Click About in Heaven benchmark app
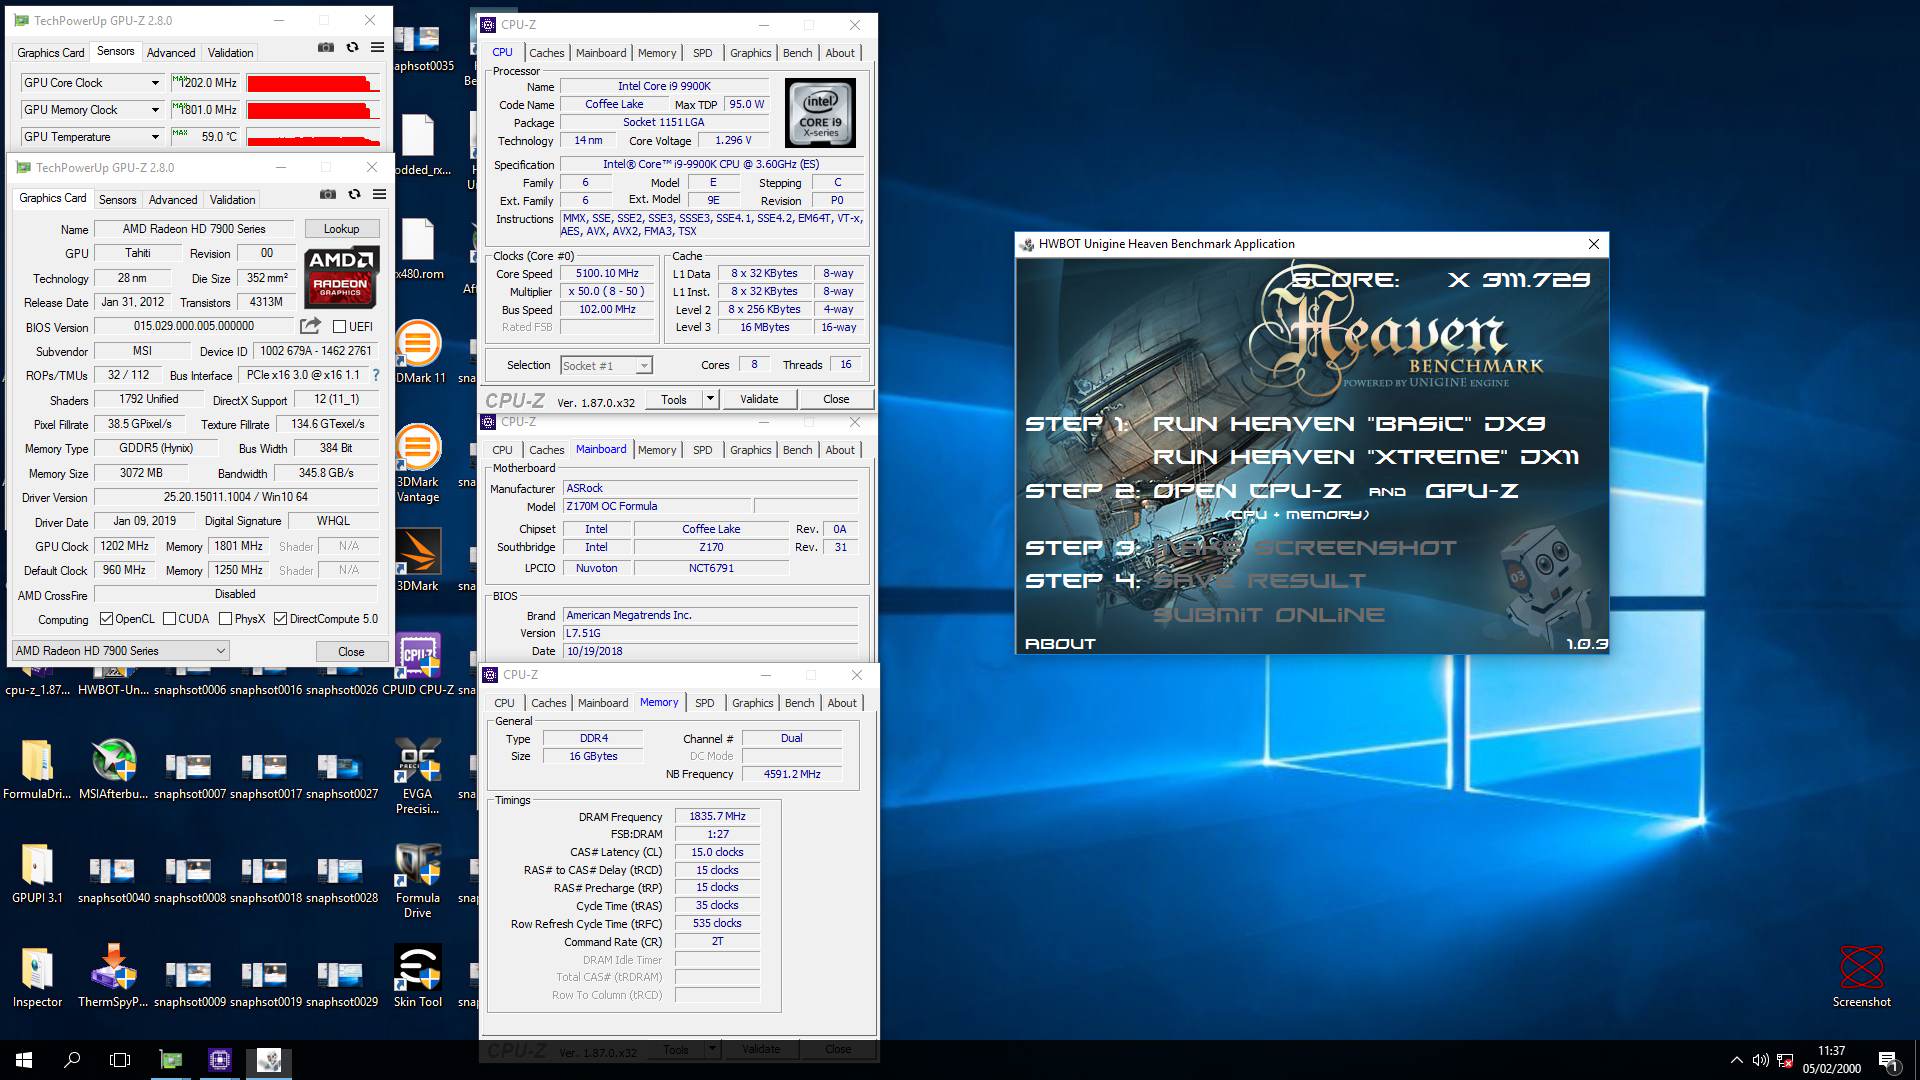Image resolution: width=1920 pixels, height=1080 pixels. point(1060,644)
